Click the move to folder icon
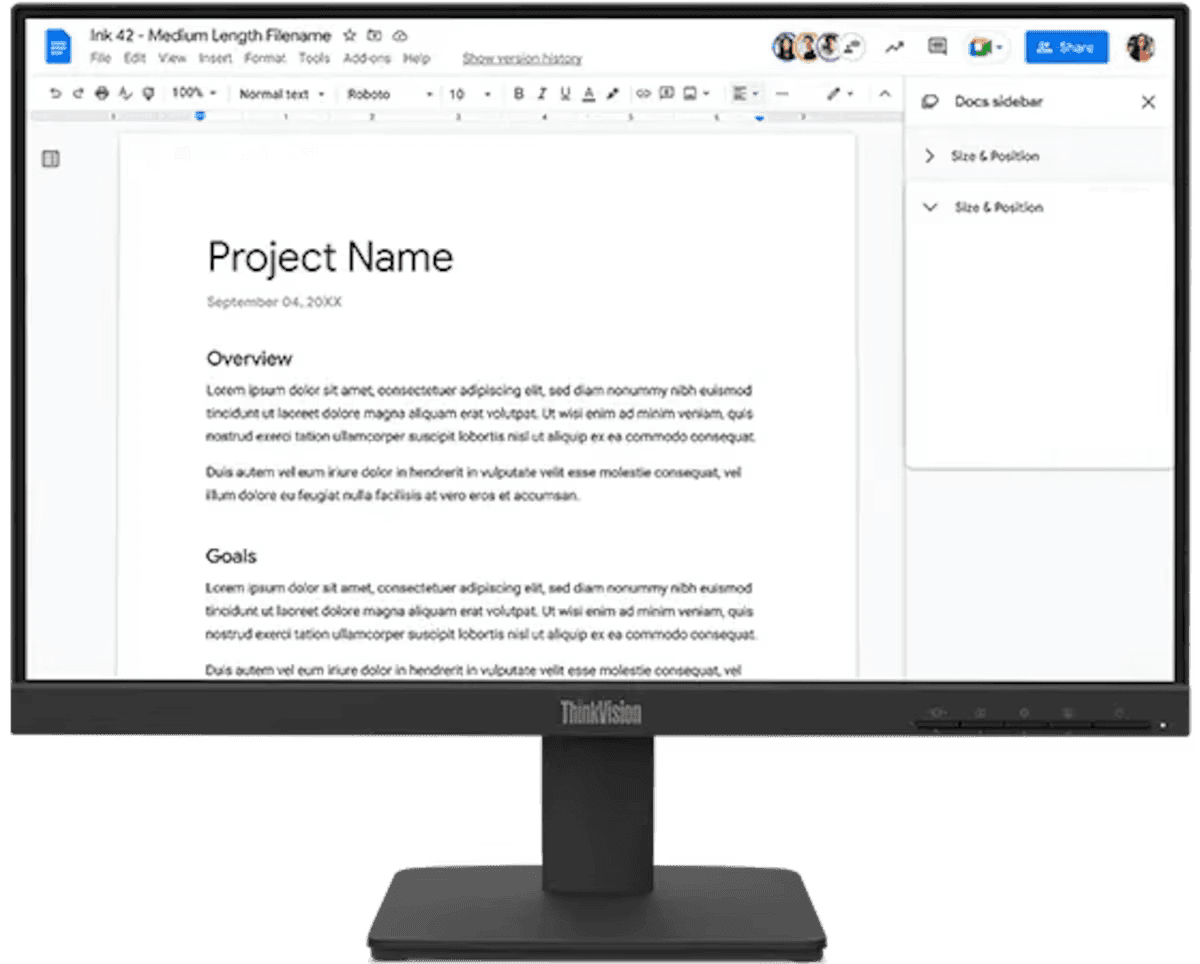The height and width of the screenshot is (964, 1200). [x=374, y=35]
